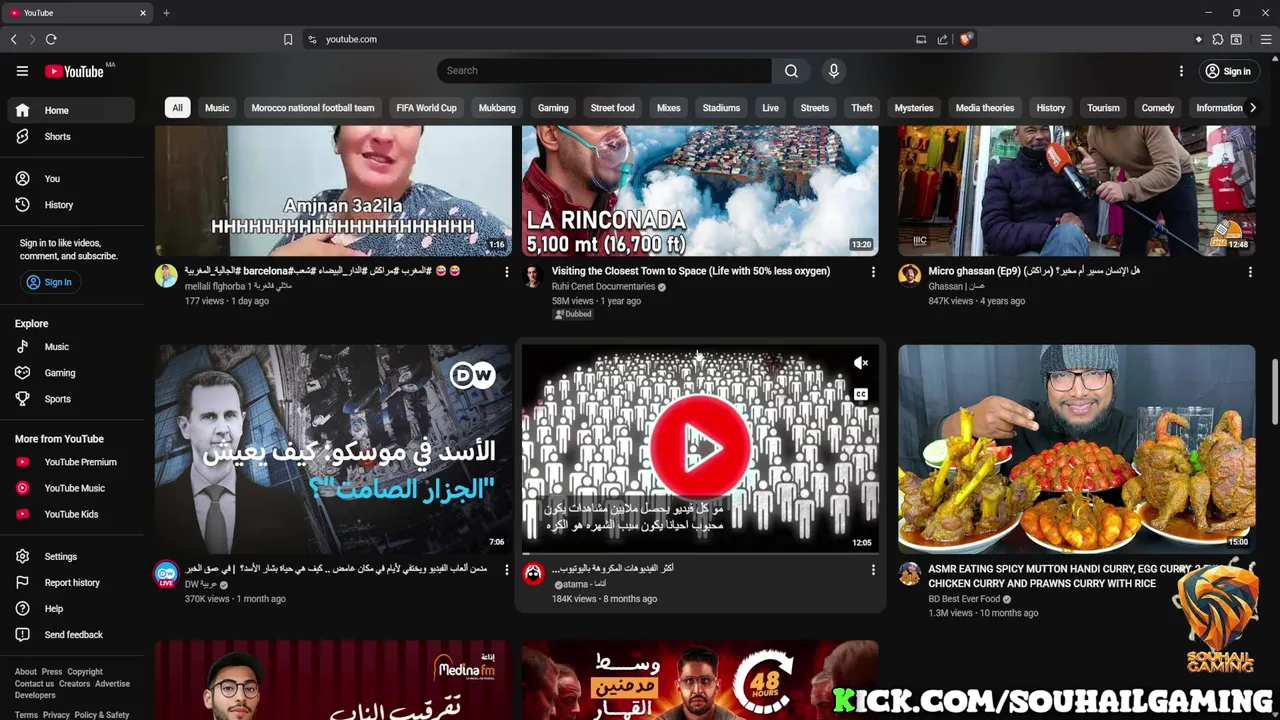The height and width of the screenshot is (720, 1280).
Task: Open options menu for DW Assad video
Action: (x=506, y=569)
